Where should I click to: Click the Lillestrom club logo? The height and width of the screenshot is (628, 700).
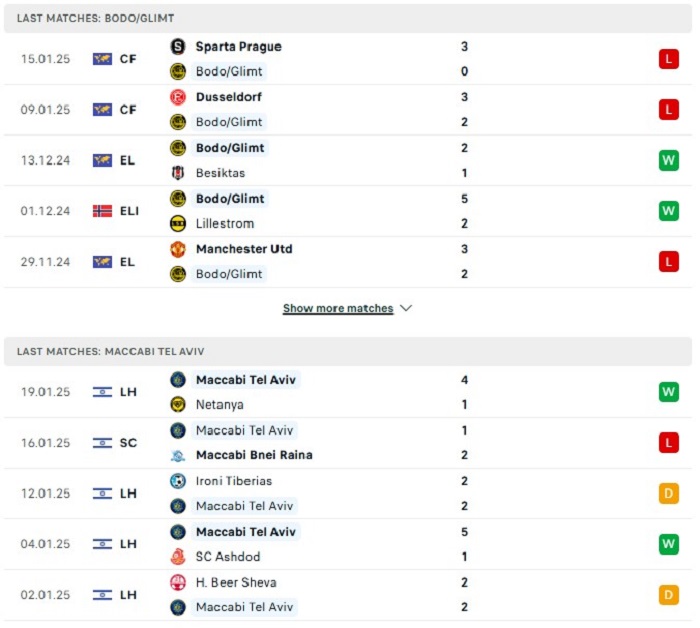tap(178, 224)
